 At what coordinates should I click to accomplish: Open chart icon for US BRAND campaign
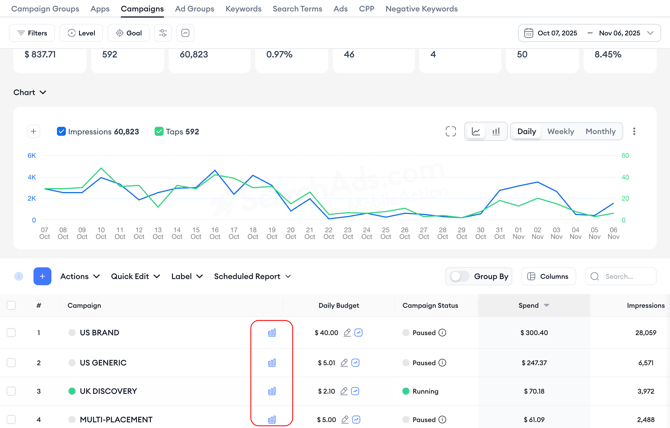point(272,333)
